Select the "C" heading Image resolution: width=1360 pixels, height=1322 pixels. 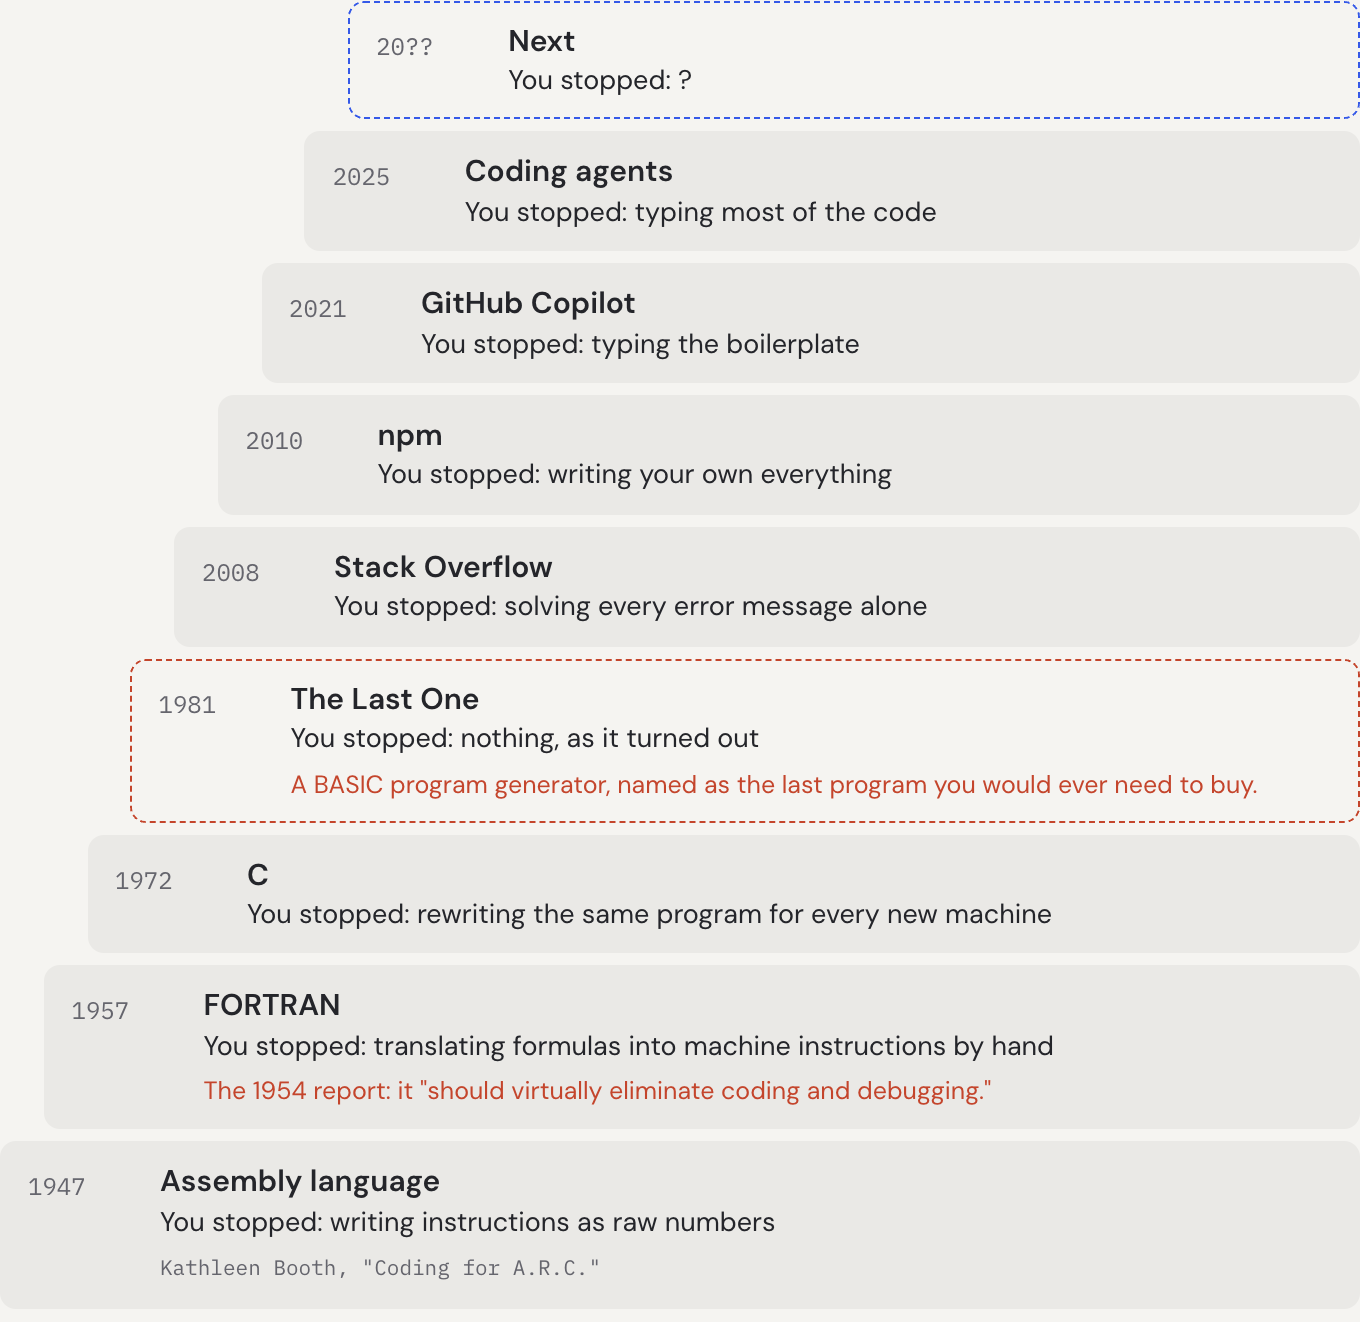(x=258, y=875)
